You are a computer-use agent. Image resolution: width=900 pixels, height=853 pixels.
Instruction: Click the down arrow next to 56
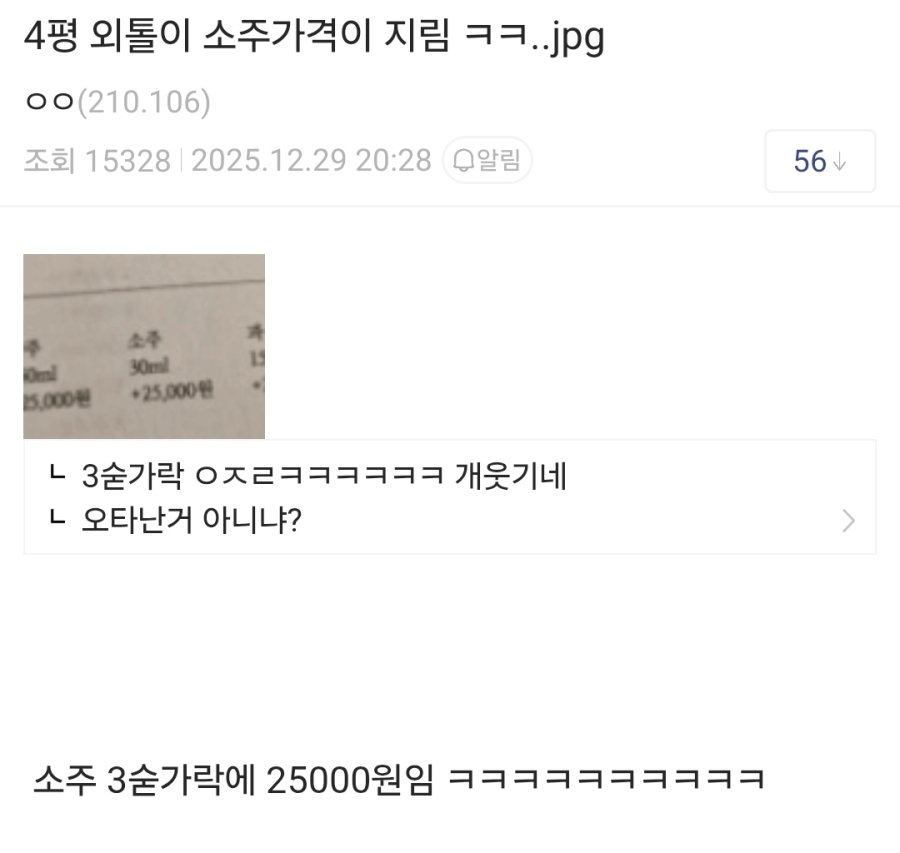[x=839, y=161]
